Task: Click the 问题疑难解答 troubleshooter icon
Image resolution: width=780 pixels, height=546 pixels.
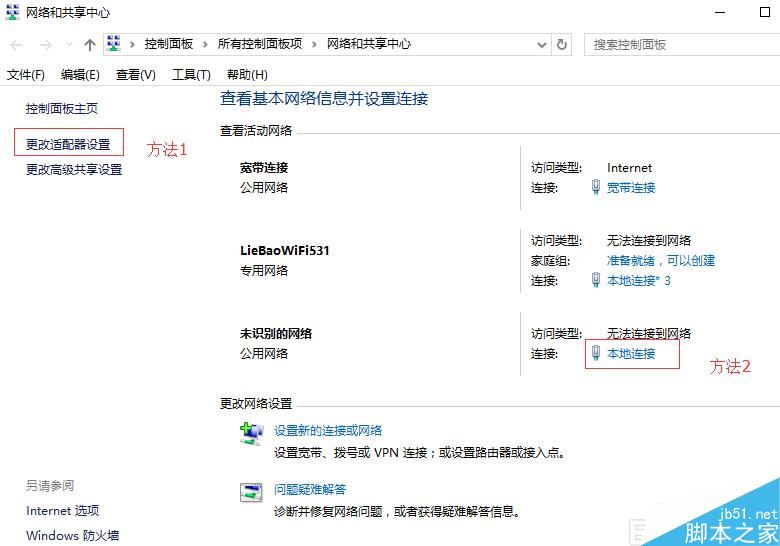Action: point(250,491)
